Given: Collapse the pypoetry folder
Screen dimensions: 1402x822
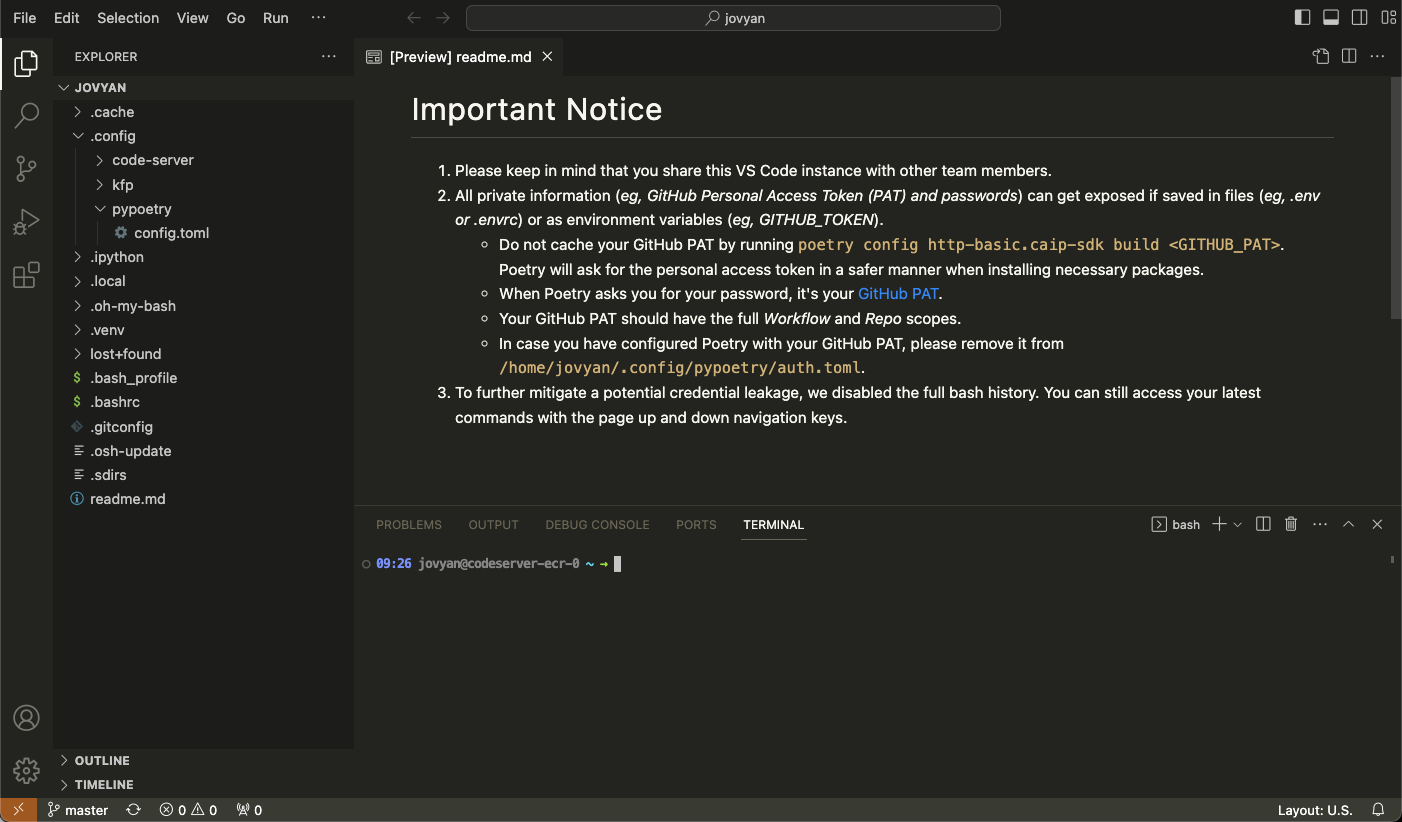Looking at the screenshot, I should pyautogui.click(x=204, y=209).
